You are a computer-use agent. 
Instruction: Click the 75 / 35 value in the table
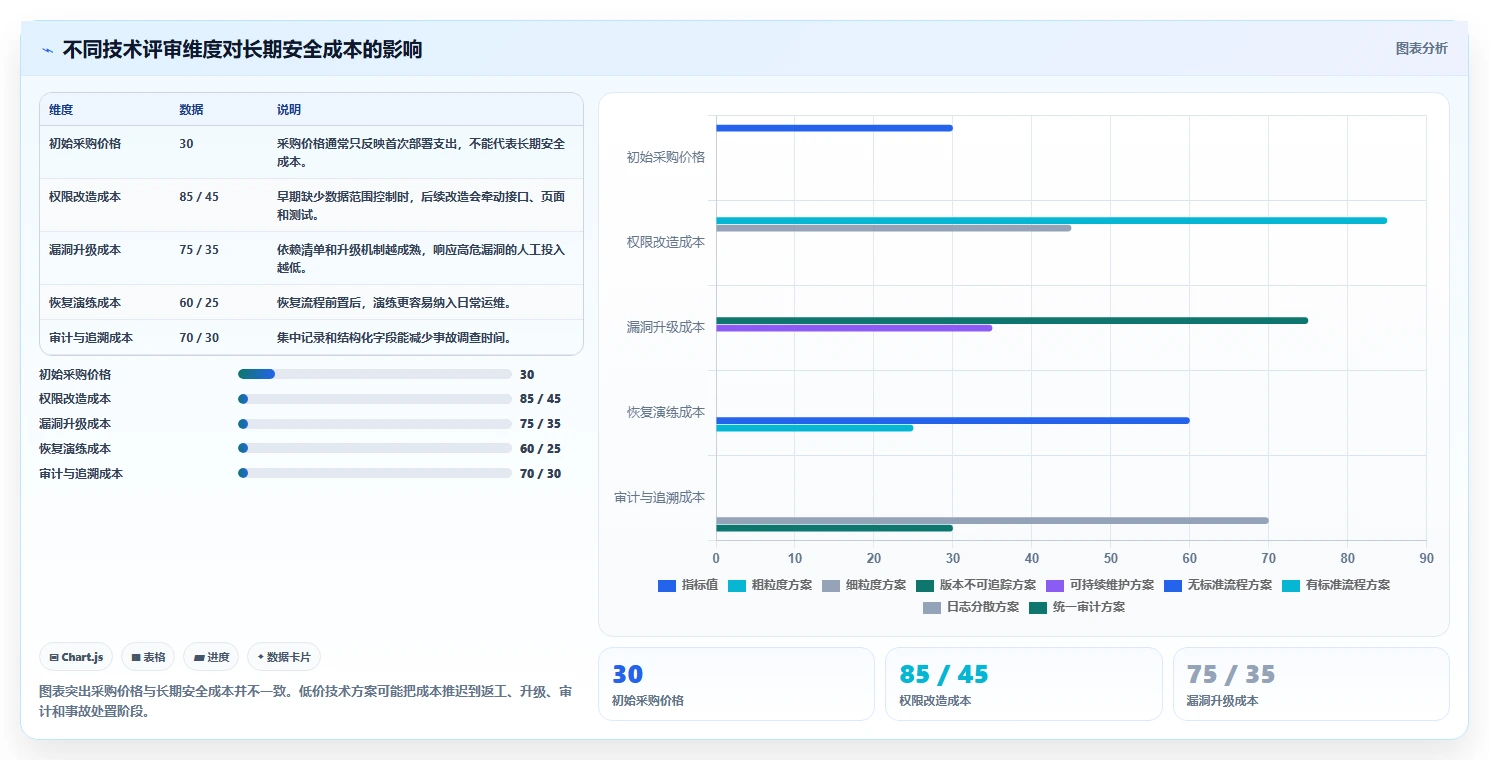[x=199, y=249]
